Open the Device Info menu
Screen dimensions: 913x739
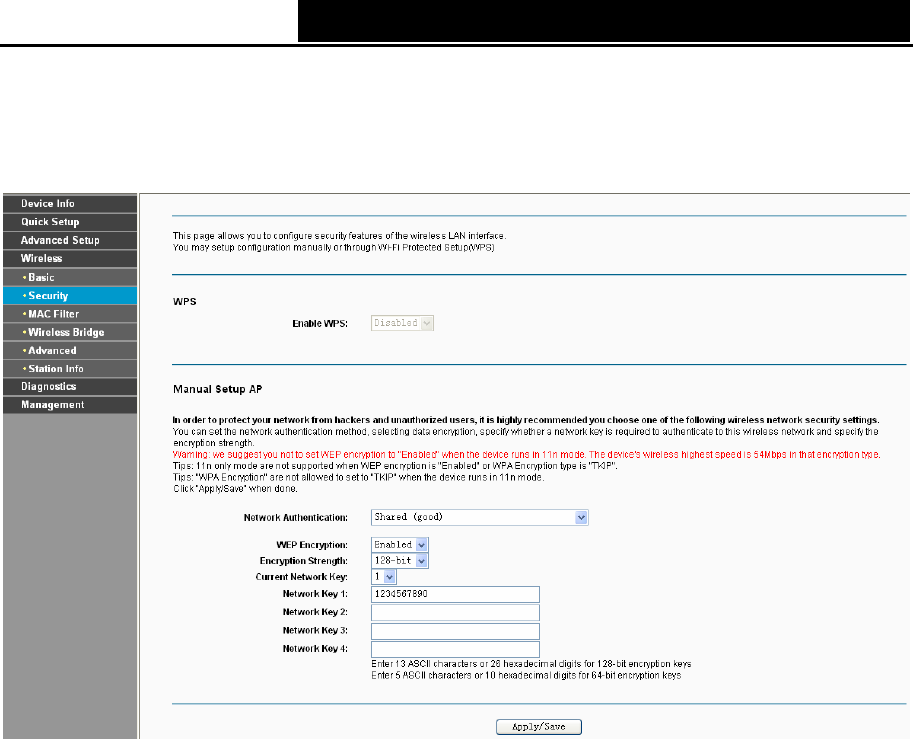click(70, 204)
